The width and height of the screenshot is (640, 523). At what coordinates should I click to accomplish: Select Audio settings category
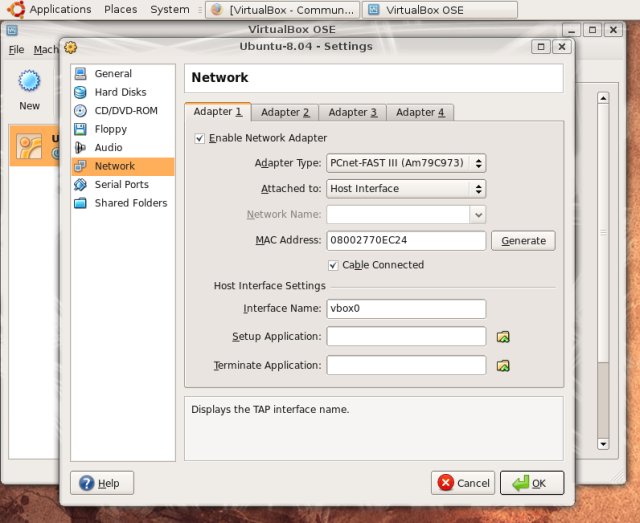click(x=123, y=147)
